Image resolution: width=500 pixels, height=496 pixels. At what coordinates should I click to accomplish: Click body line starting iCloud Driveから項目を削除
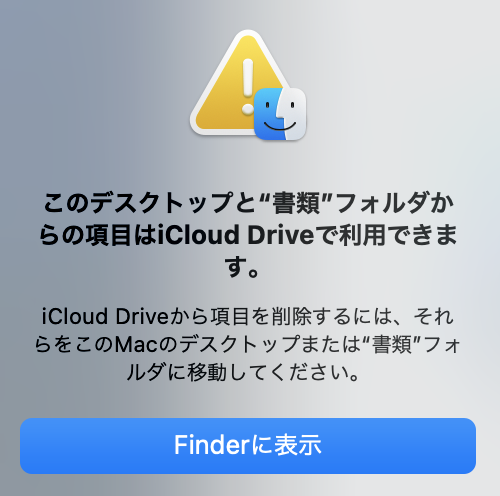coord(248,316)
